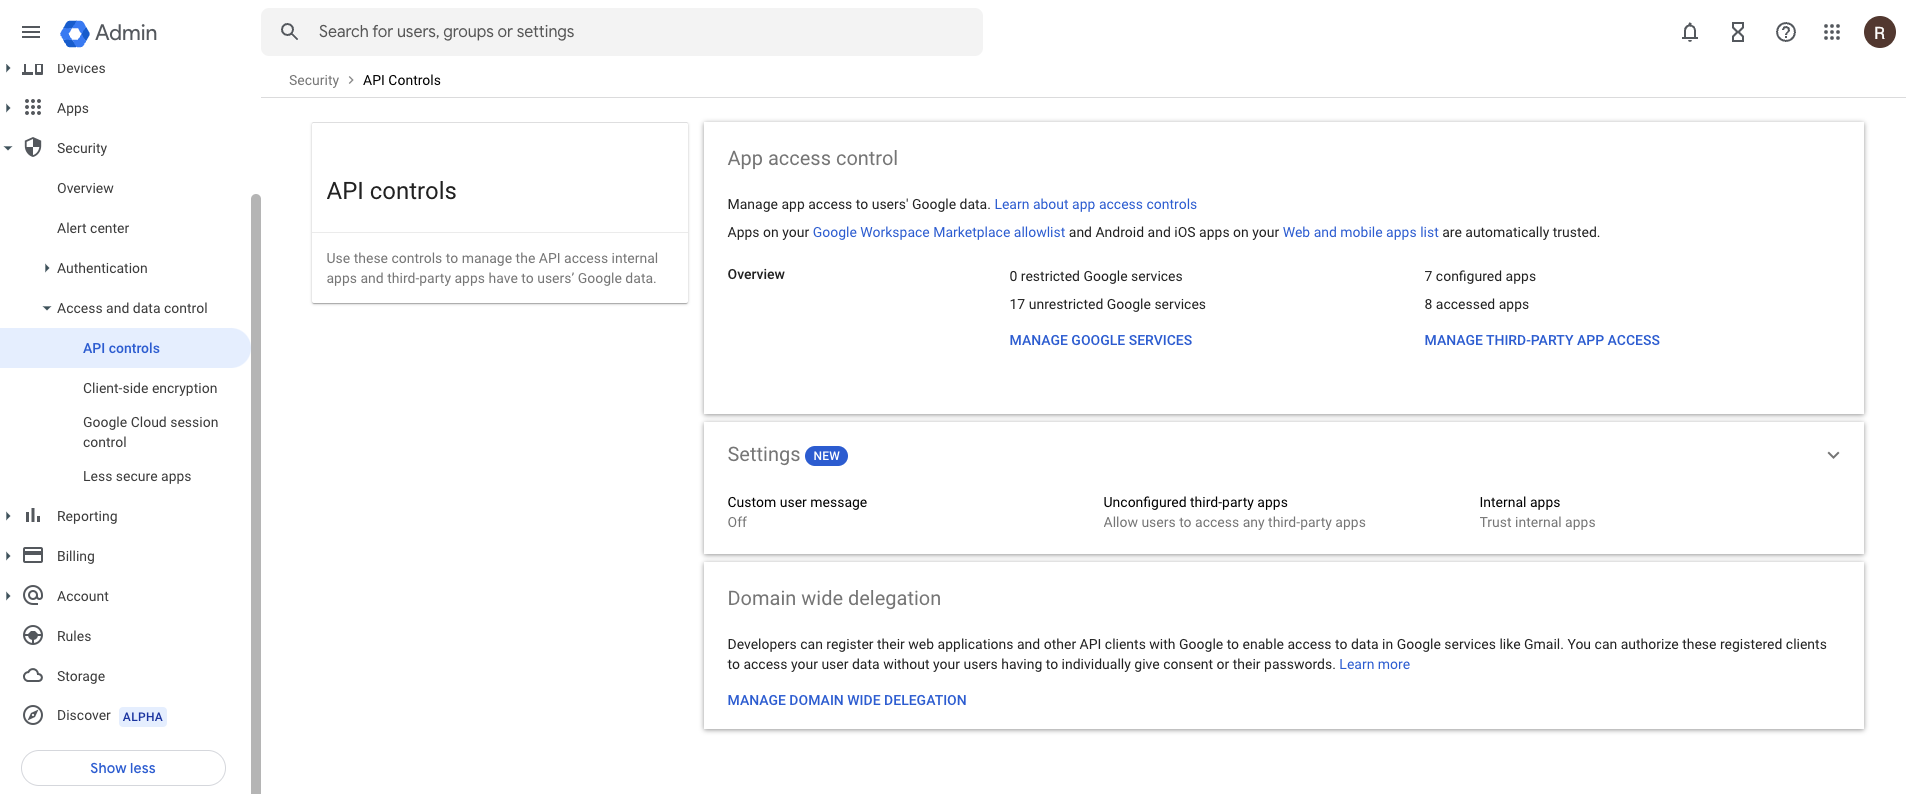Image resolution: width=1906 pixels, height=794 pixels.
Task: Collapse the Security section arrow
Action: pyautogui.click(x=8, y=148)
